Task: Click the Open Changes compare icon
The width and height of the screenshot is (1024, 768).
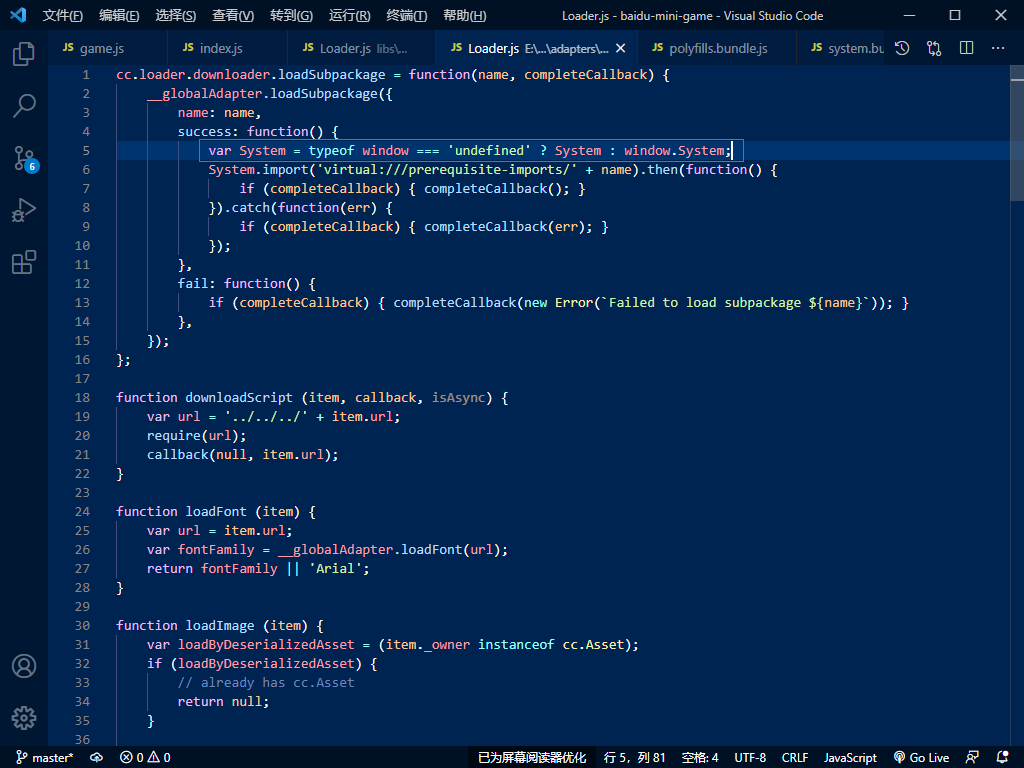Action: (934, 48)
